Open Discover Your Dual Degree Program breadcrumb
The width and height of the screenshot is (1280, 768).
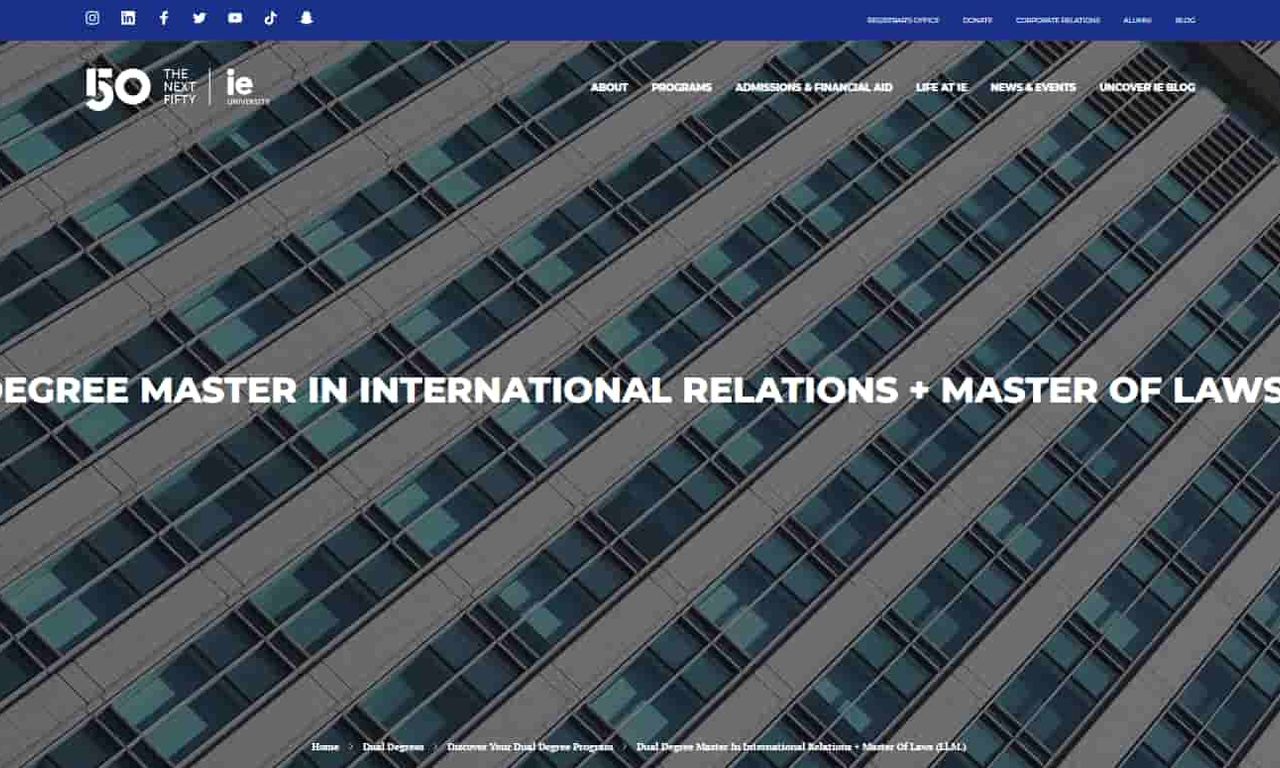pos(530,747)
